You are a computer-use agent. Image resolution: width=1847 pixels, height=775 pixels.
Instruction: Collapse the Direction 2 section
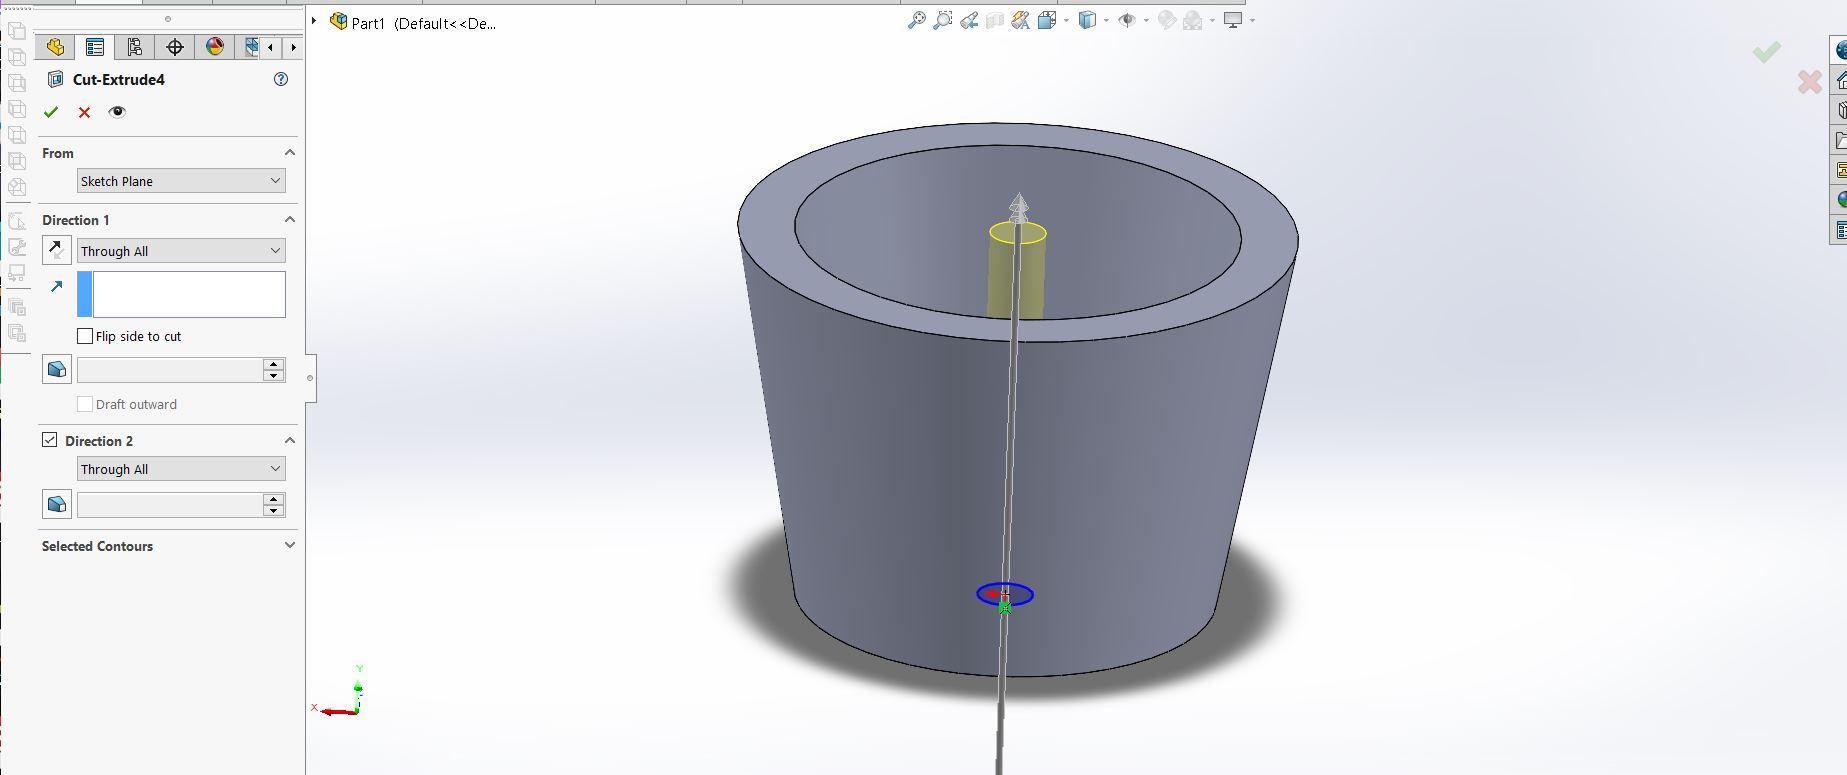tap(290, 441)
